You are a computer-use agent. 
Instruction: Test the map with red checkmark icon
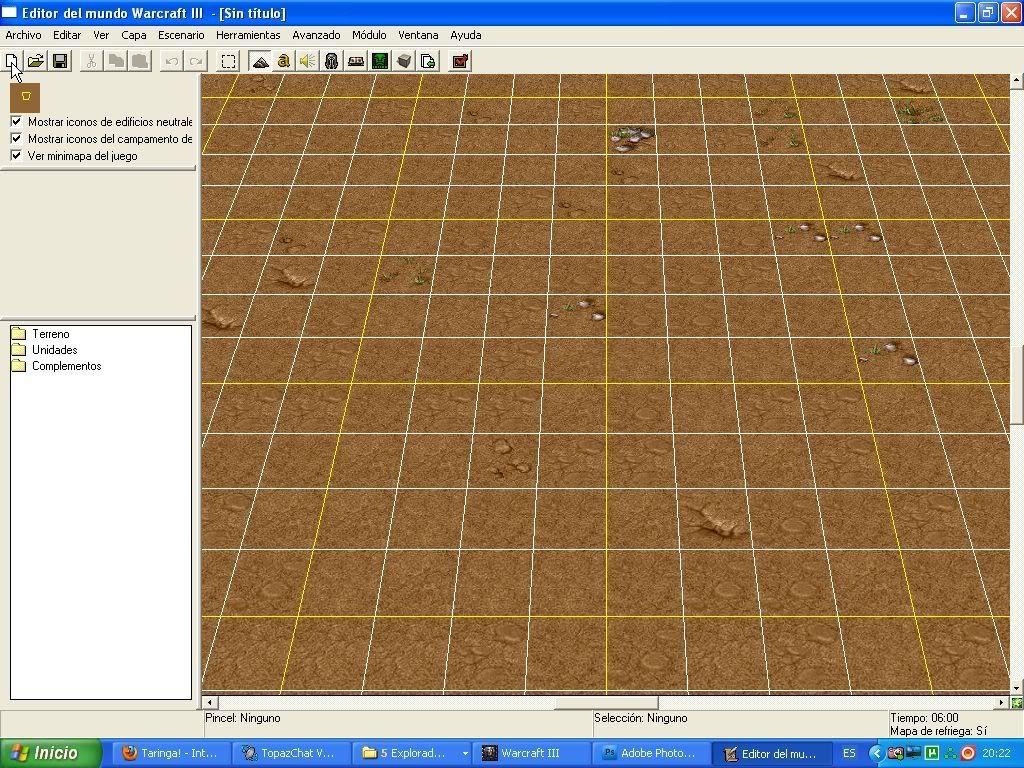coord(460,61)
